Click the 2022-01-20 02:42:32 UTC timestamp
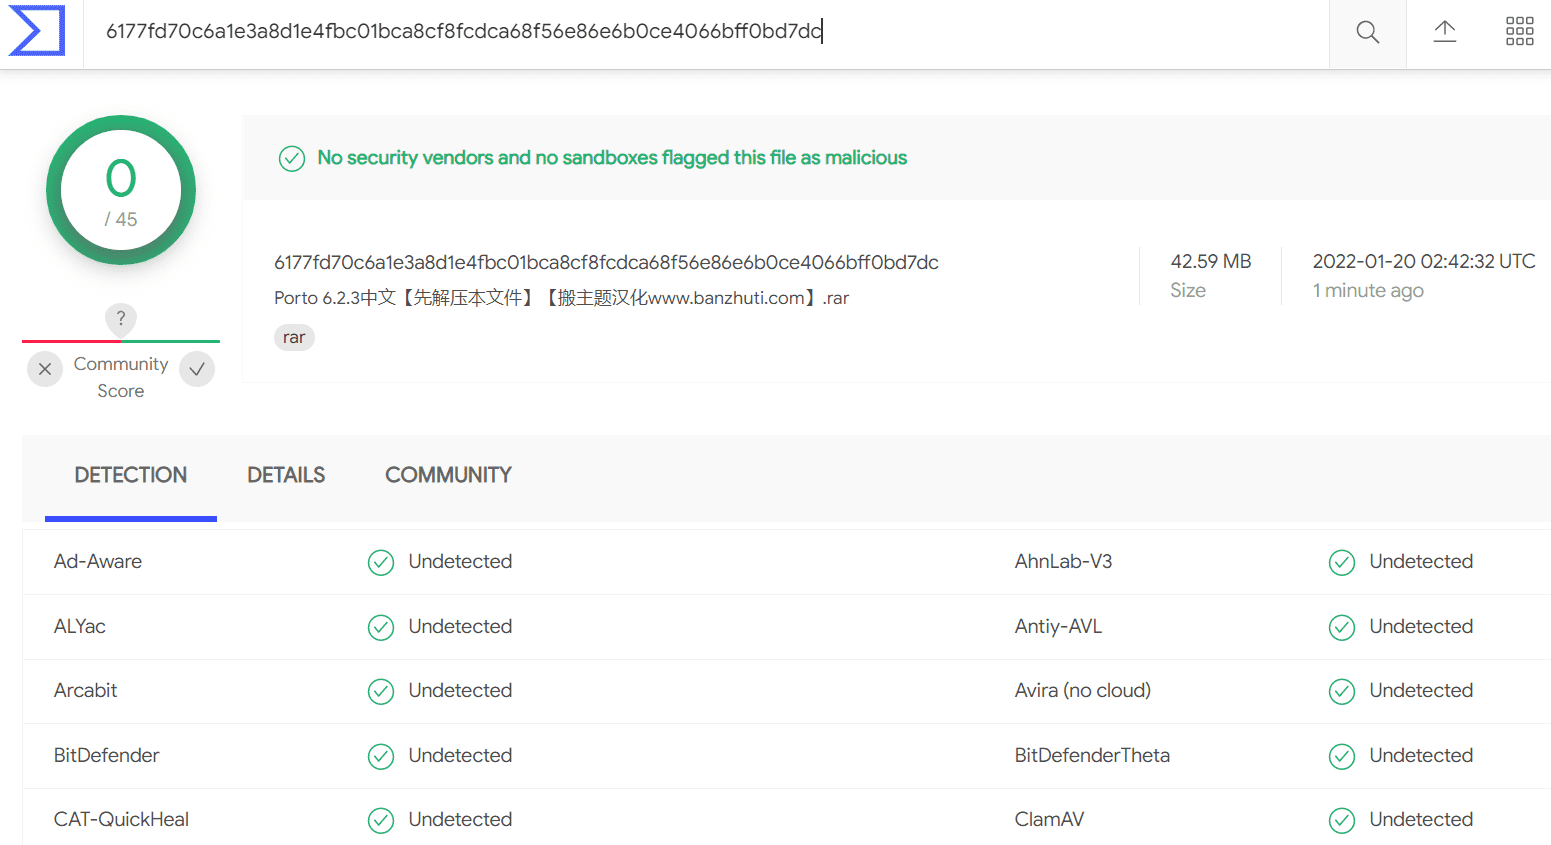The width and height of the screenshot is (1551, 845). [1424, 261]
